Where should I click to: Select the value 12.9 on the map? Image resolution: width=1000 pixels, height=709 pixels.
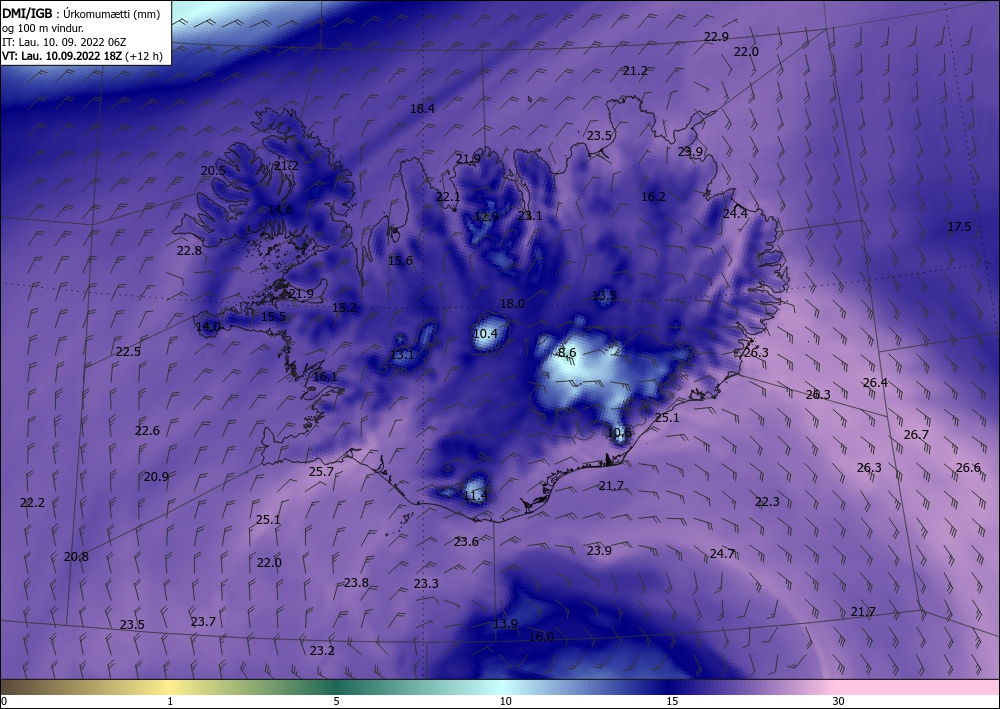[x=487, y=216]
